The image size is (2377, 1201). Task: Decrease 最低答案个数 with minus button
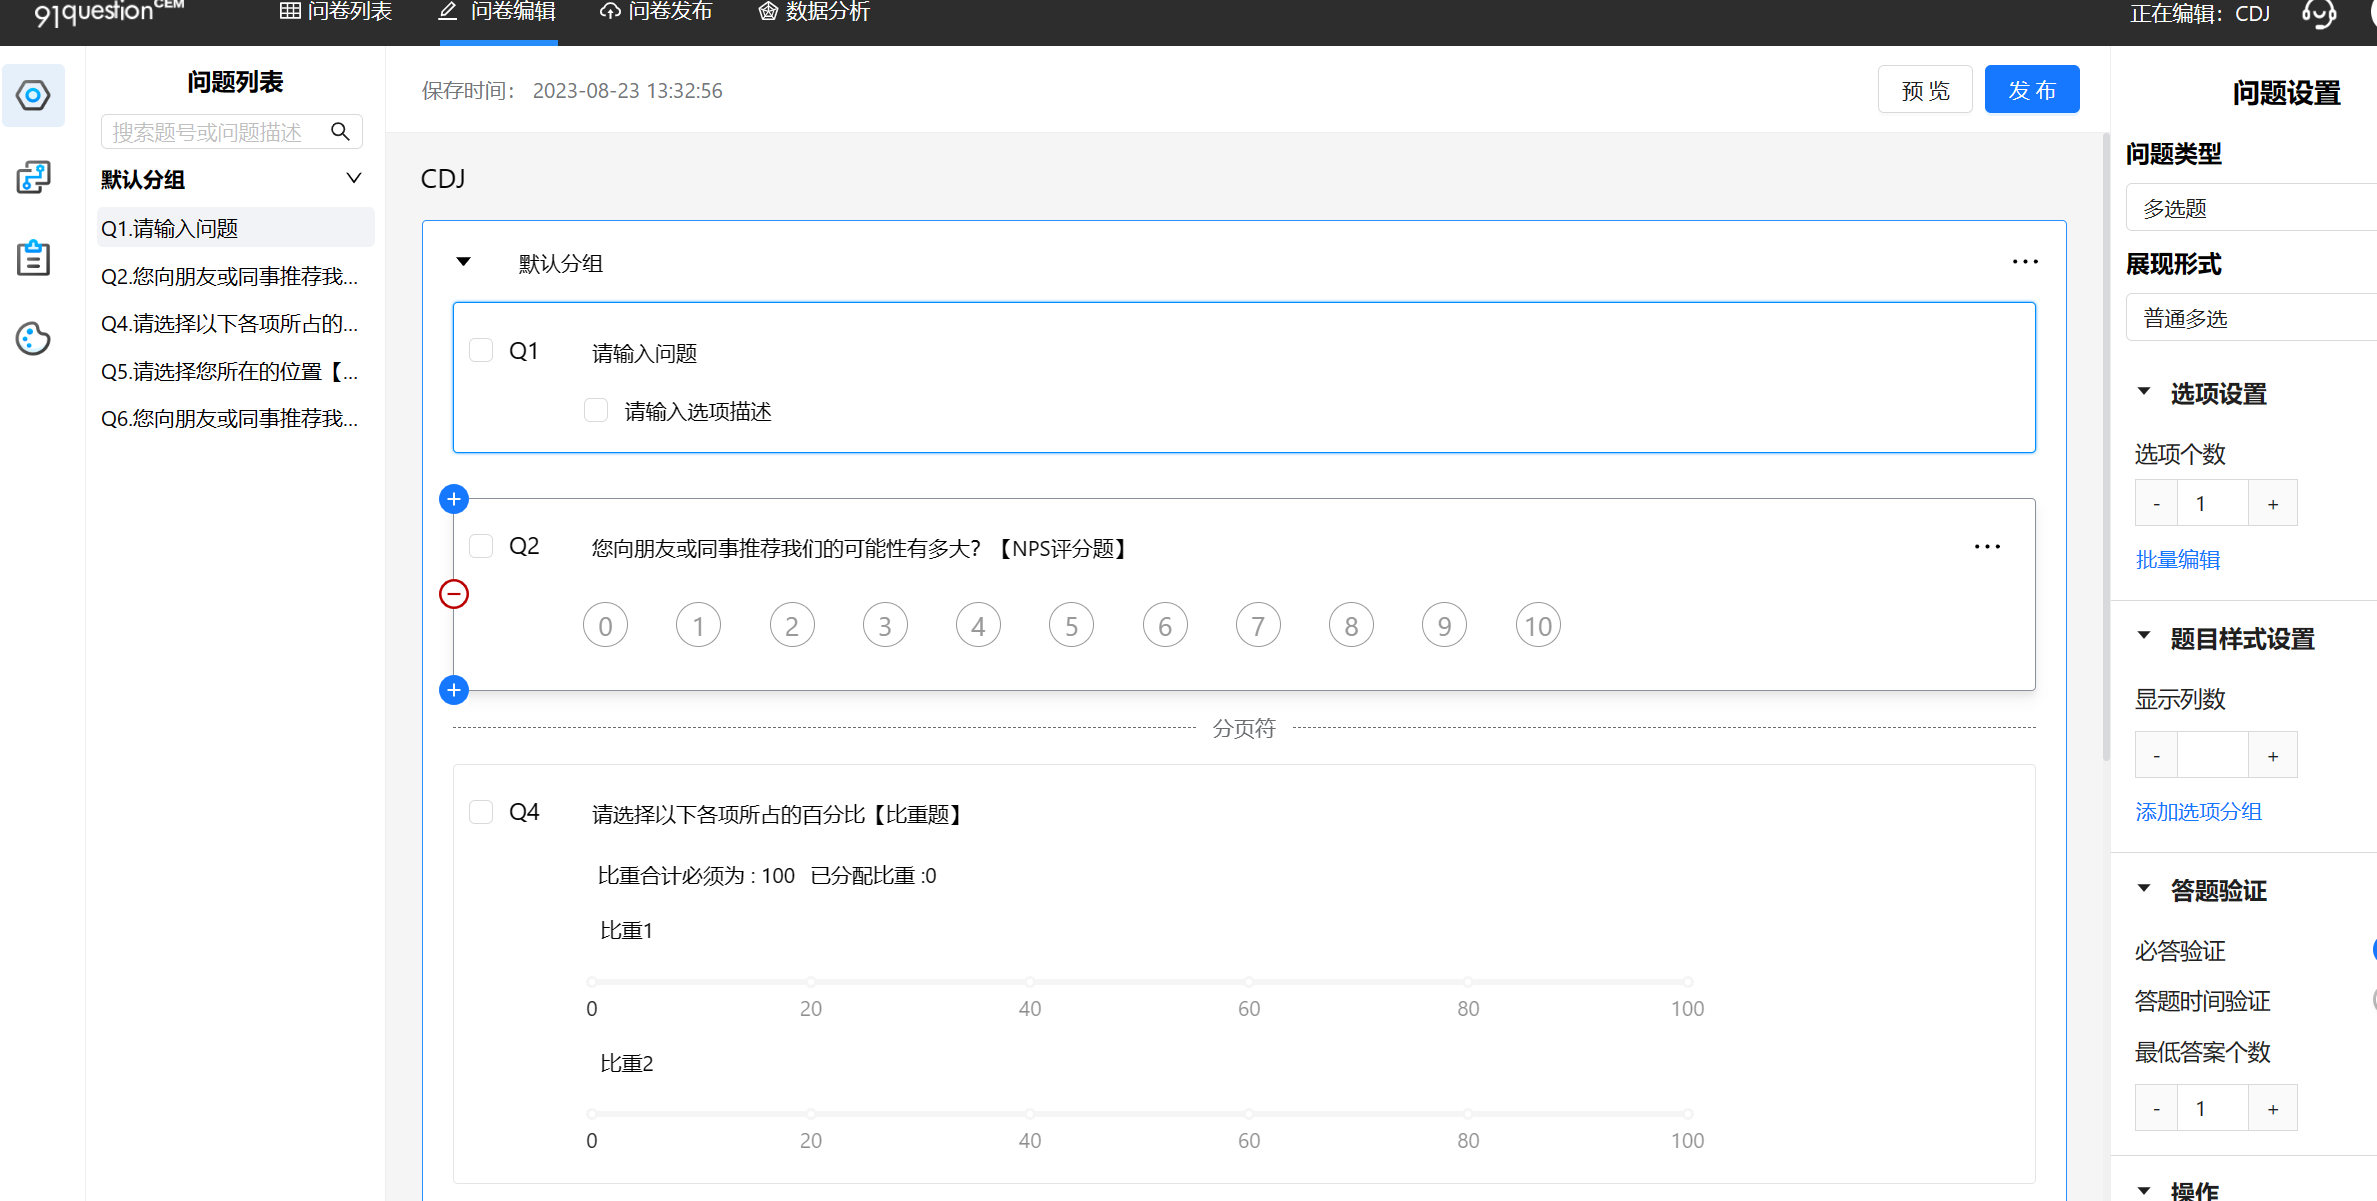pyautogui.click(x=2156, y=1108)
